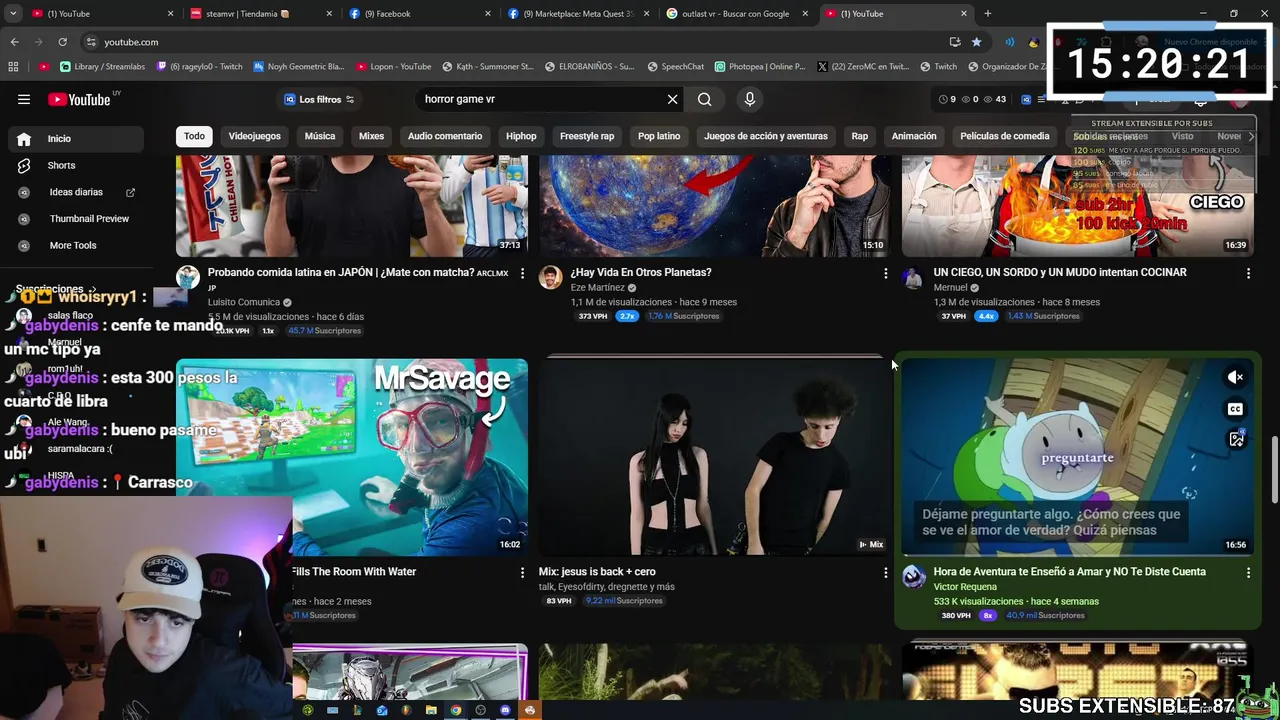The height and width of the screenshot is (720, 1280).
Task: Open options for UN CIEGO, UN SORDO video
Action: (1248, 273)
